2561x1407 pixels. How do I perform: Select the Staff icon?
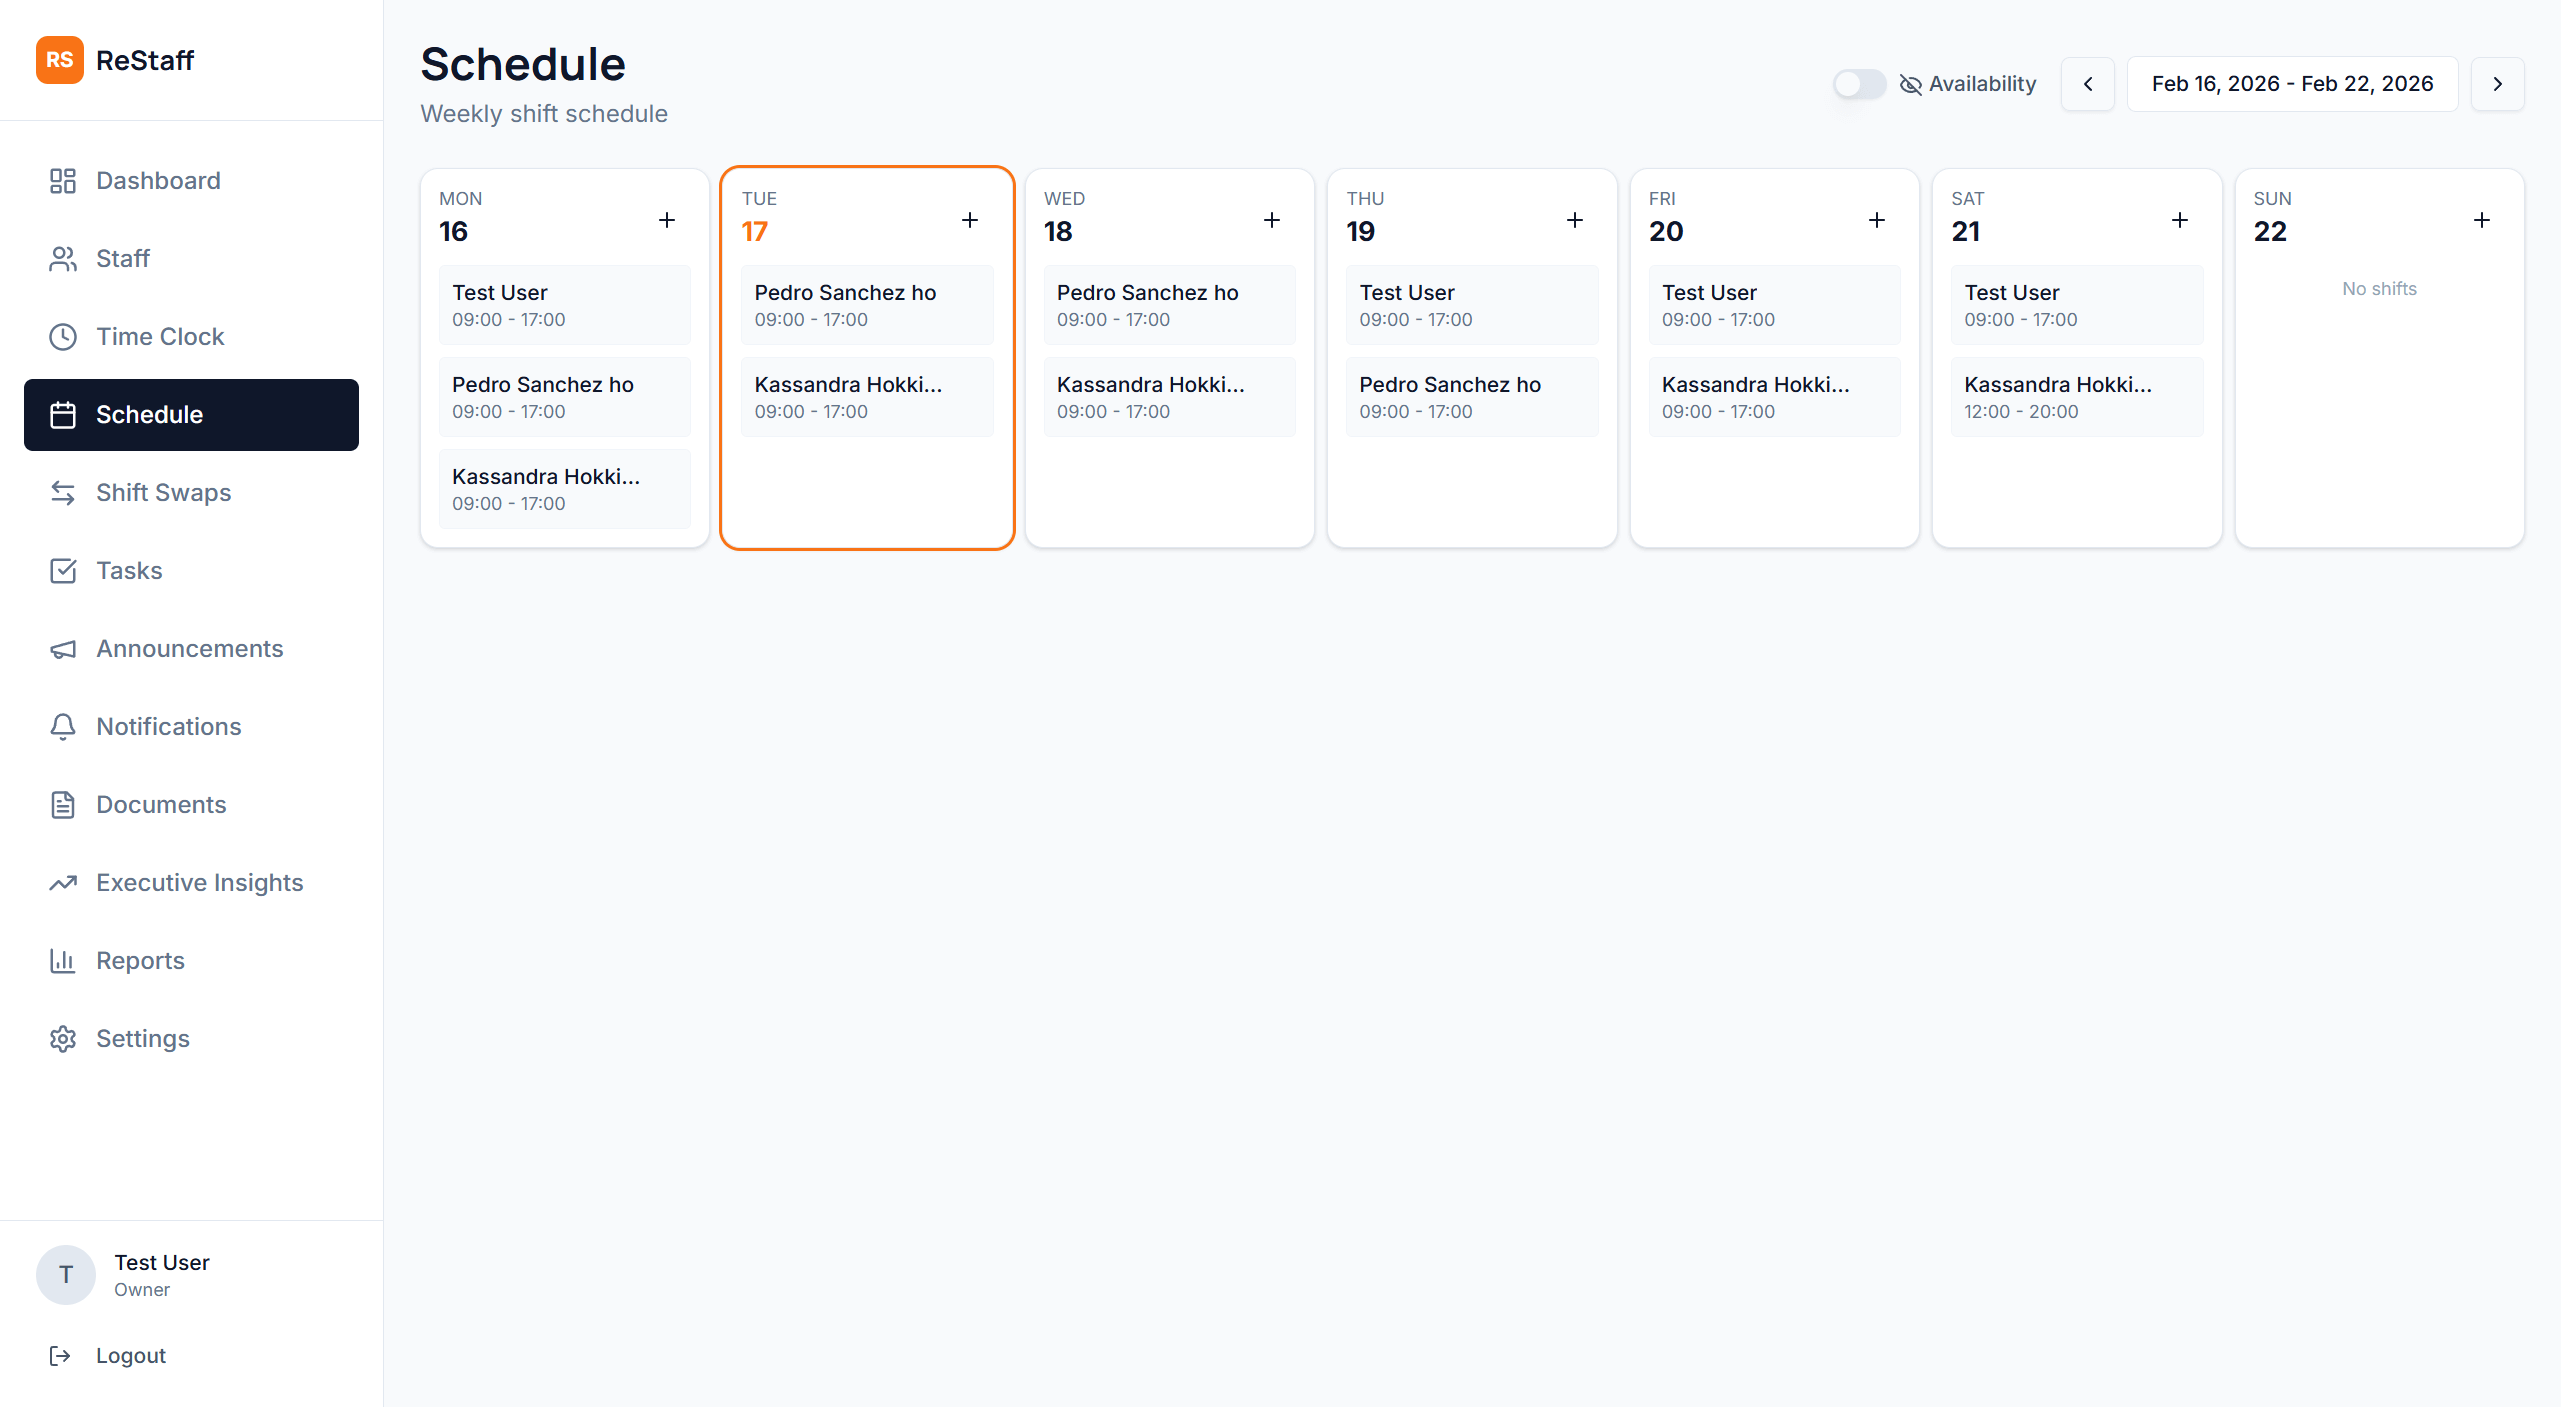(x=62, y=258)
